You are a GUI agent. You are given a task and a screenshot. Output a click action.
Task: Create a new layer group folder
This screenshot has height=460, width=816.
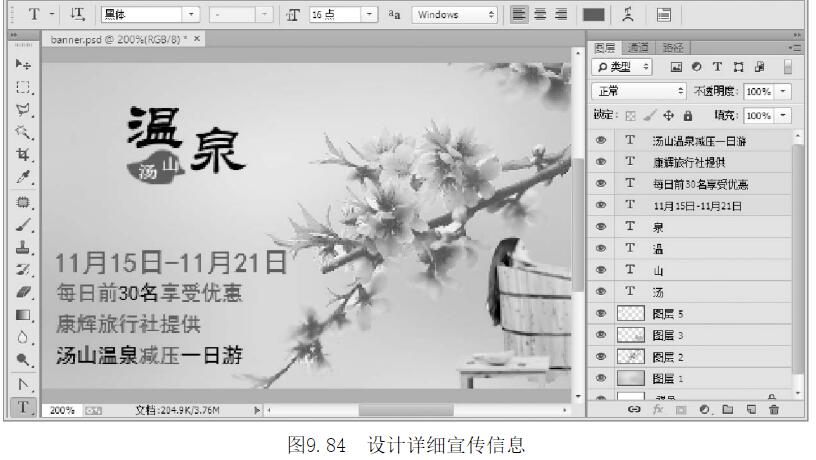click(x=728, y=410)
